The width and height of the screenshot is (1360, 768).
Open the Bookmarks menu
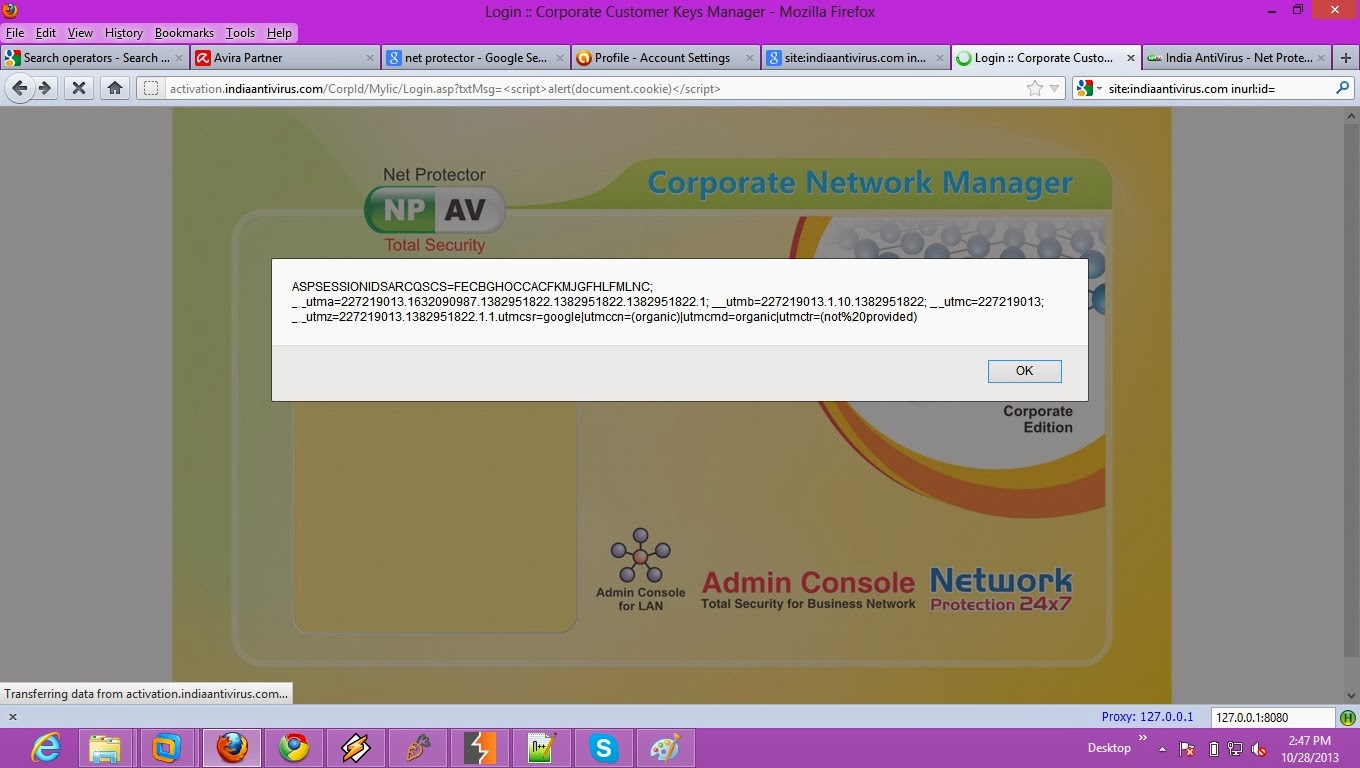184,33
